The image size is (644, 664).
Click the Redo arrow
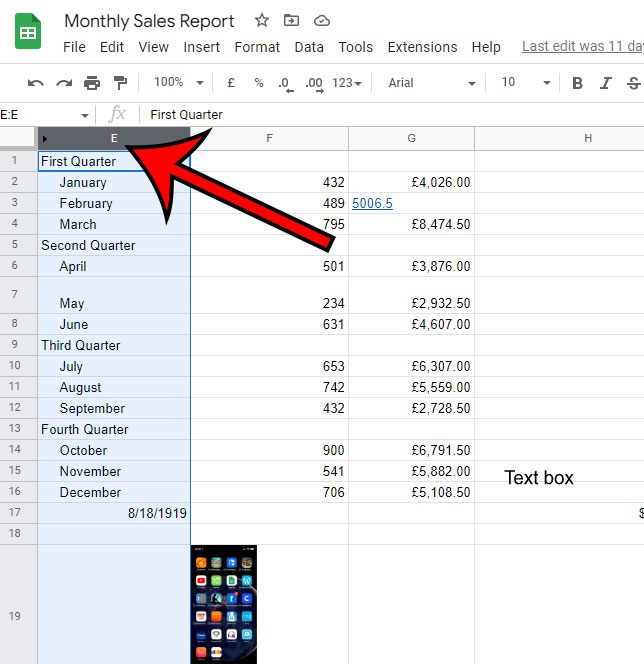pos(64,83)
